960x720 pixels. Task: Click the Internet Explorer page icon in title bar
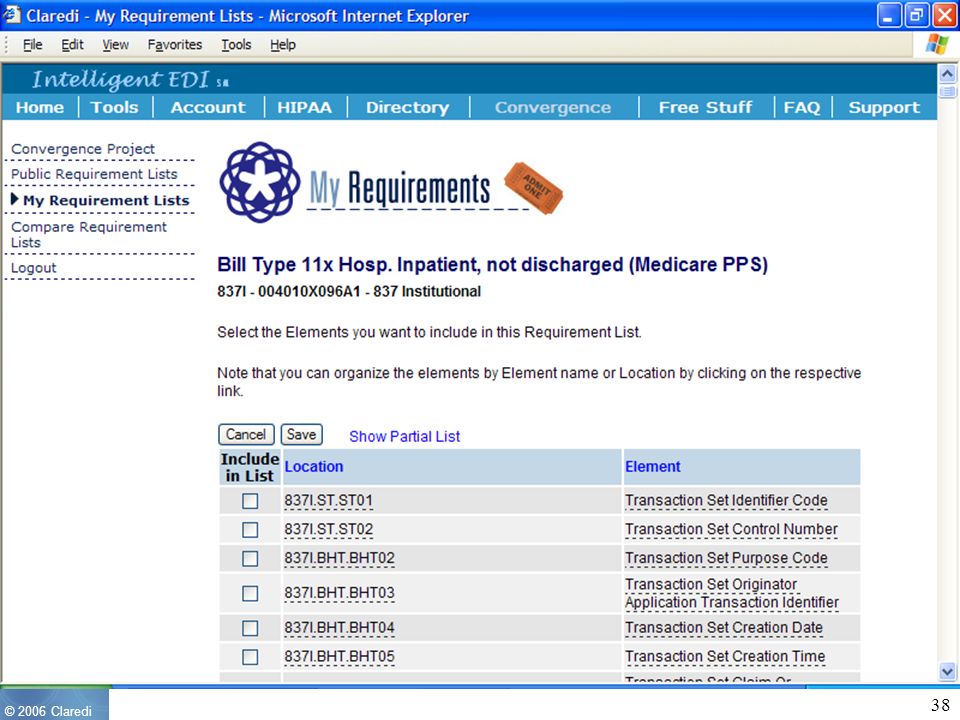(11, 15)
